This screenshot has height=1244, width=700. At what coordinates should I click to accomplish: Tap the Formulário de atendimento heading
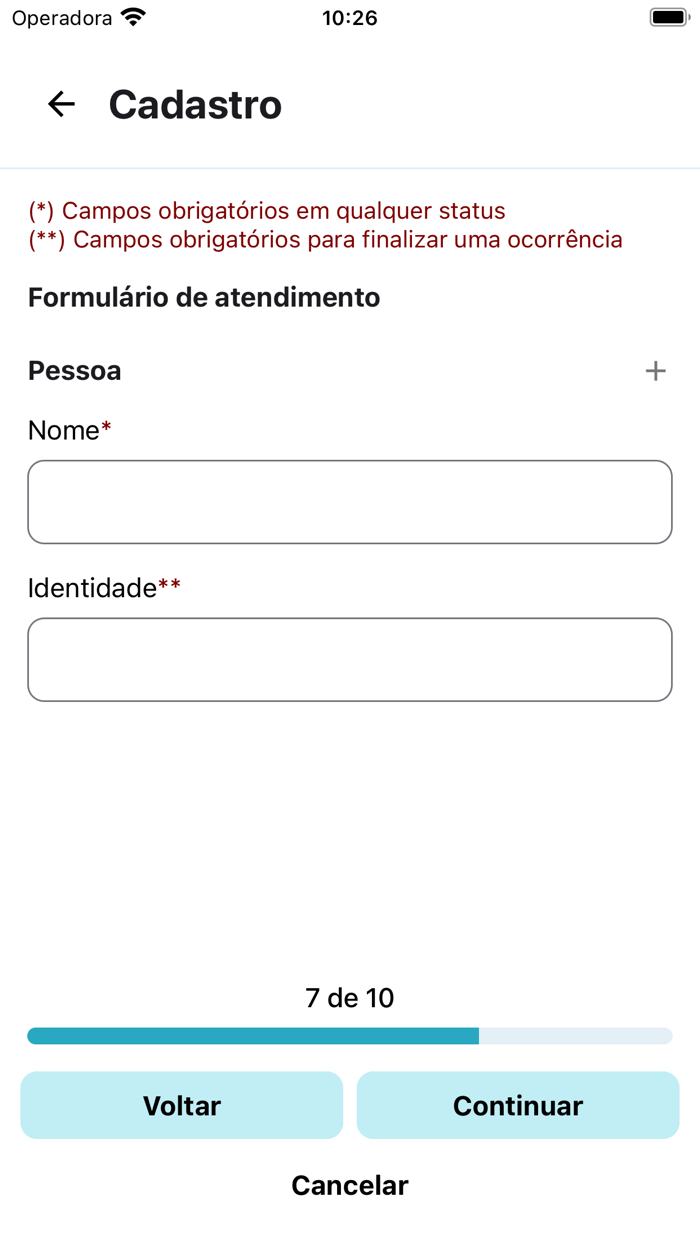203,297
